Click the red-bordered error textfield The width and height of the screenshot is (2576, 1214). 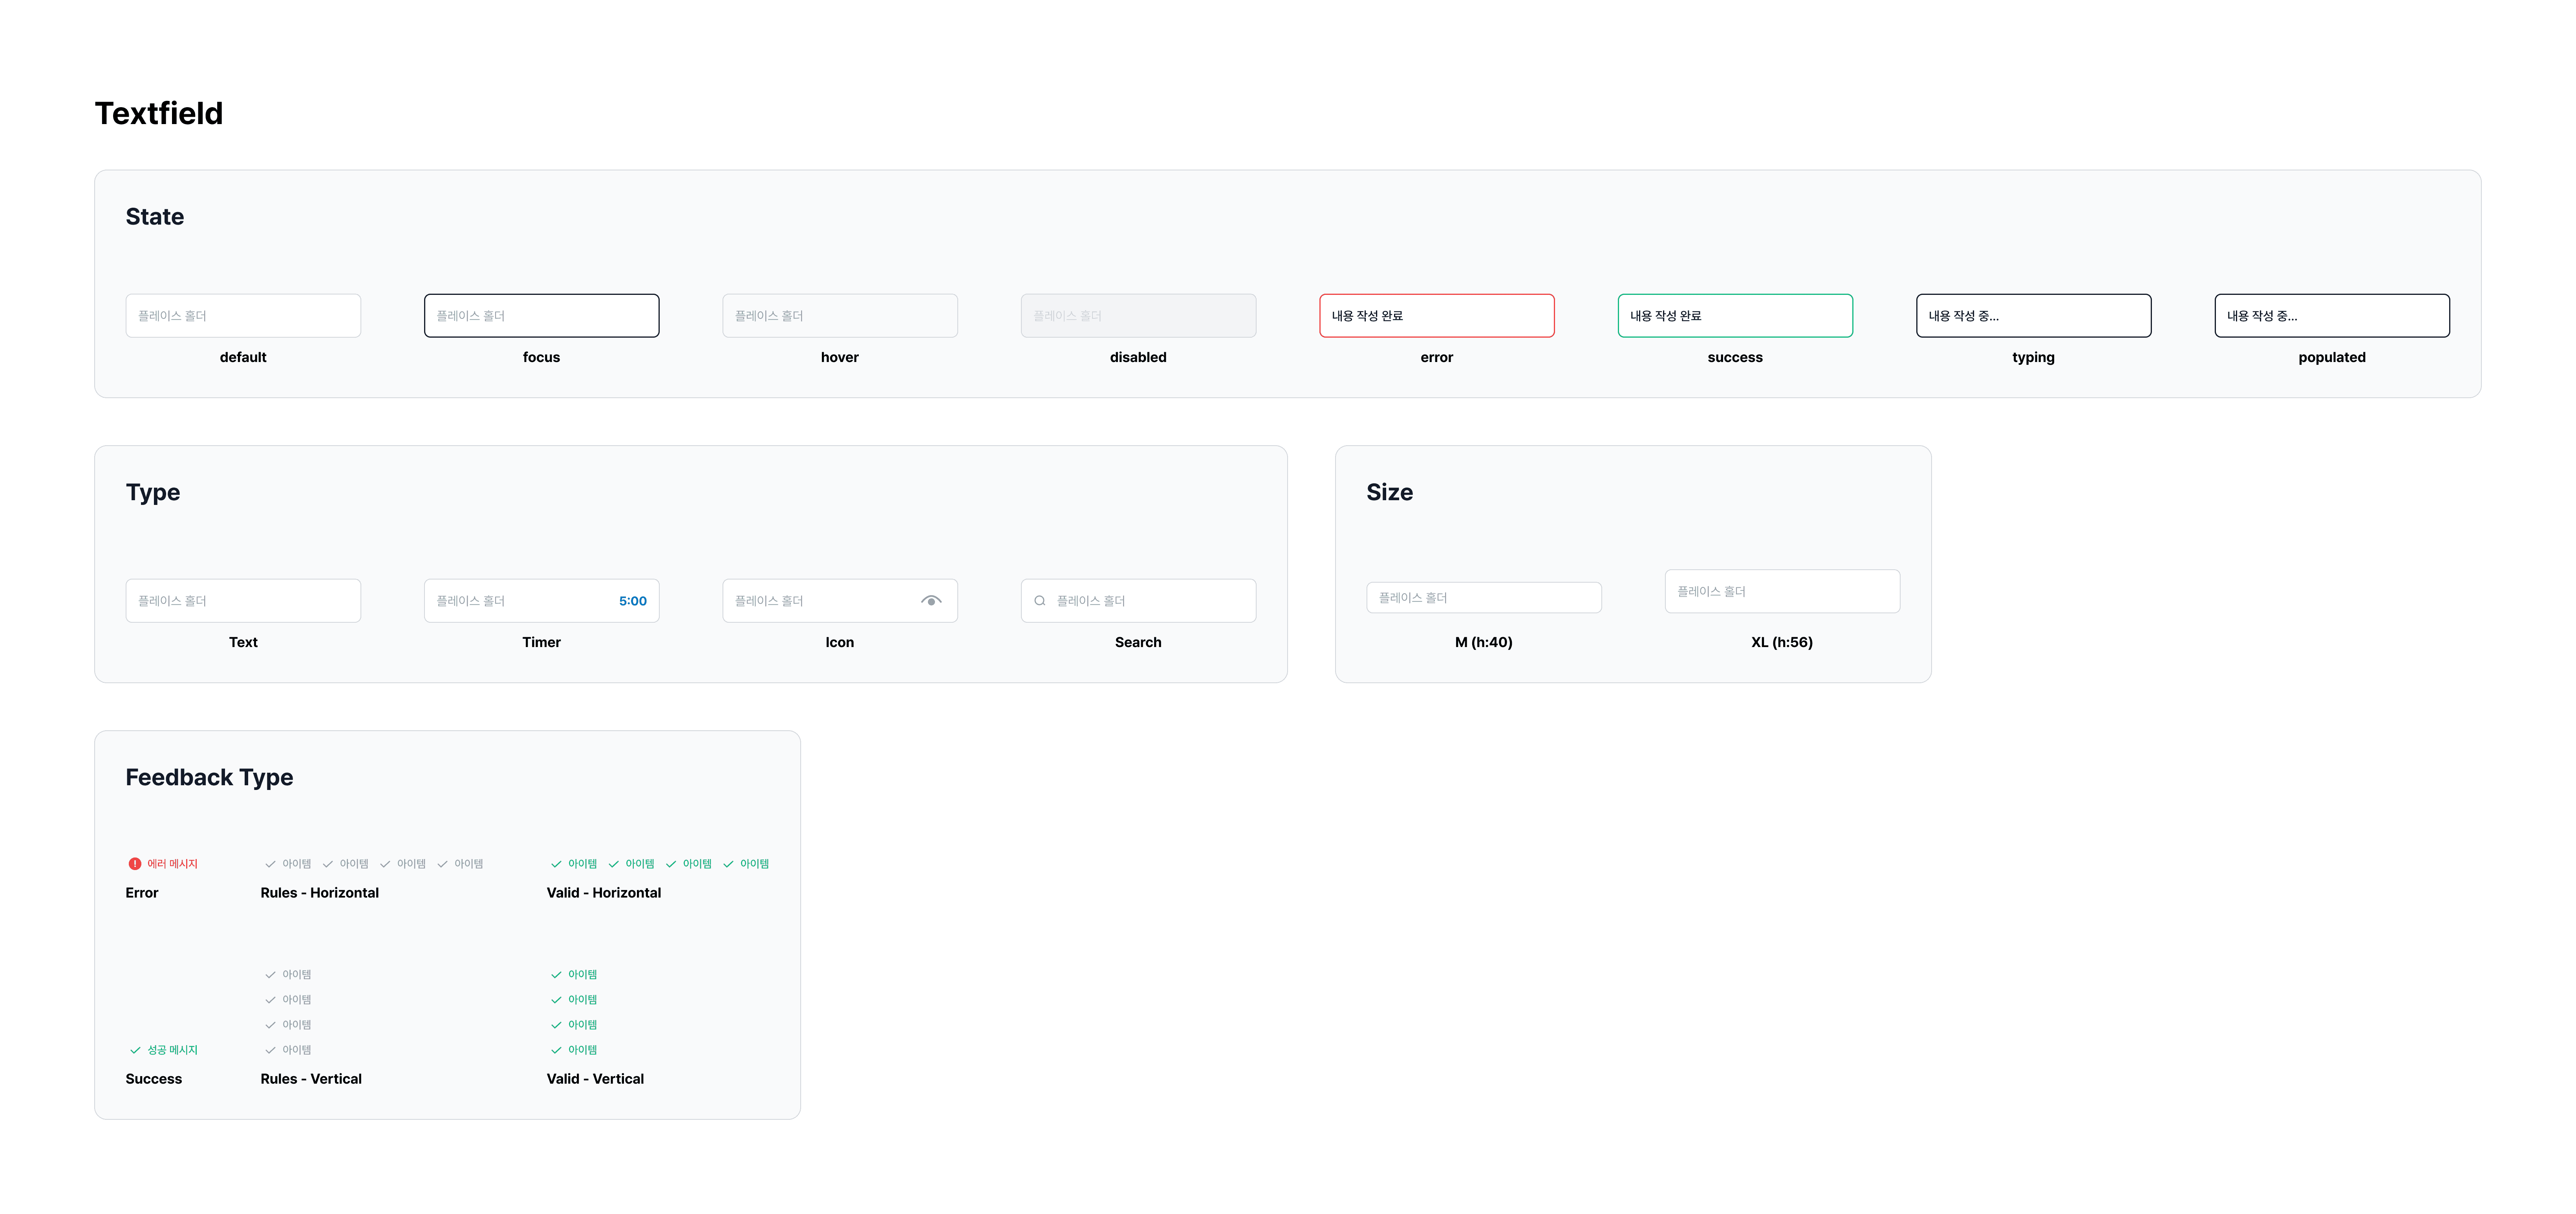pos(1436,316)
